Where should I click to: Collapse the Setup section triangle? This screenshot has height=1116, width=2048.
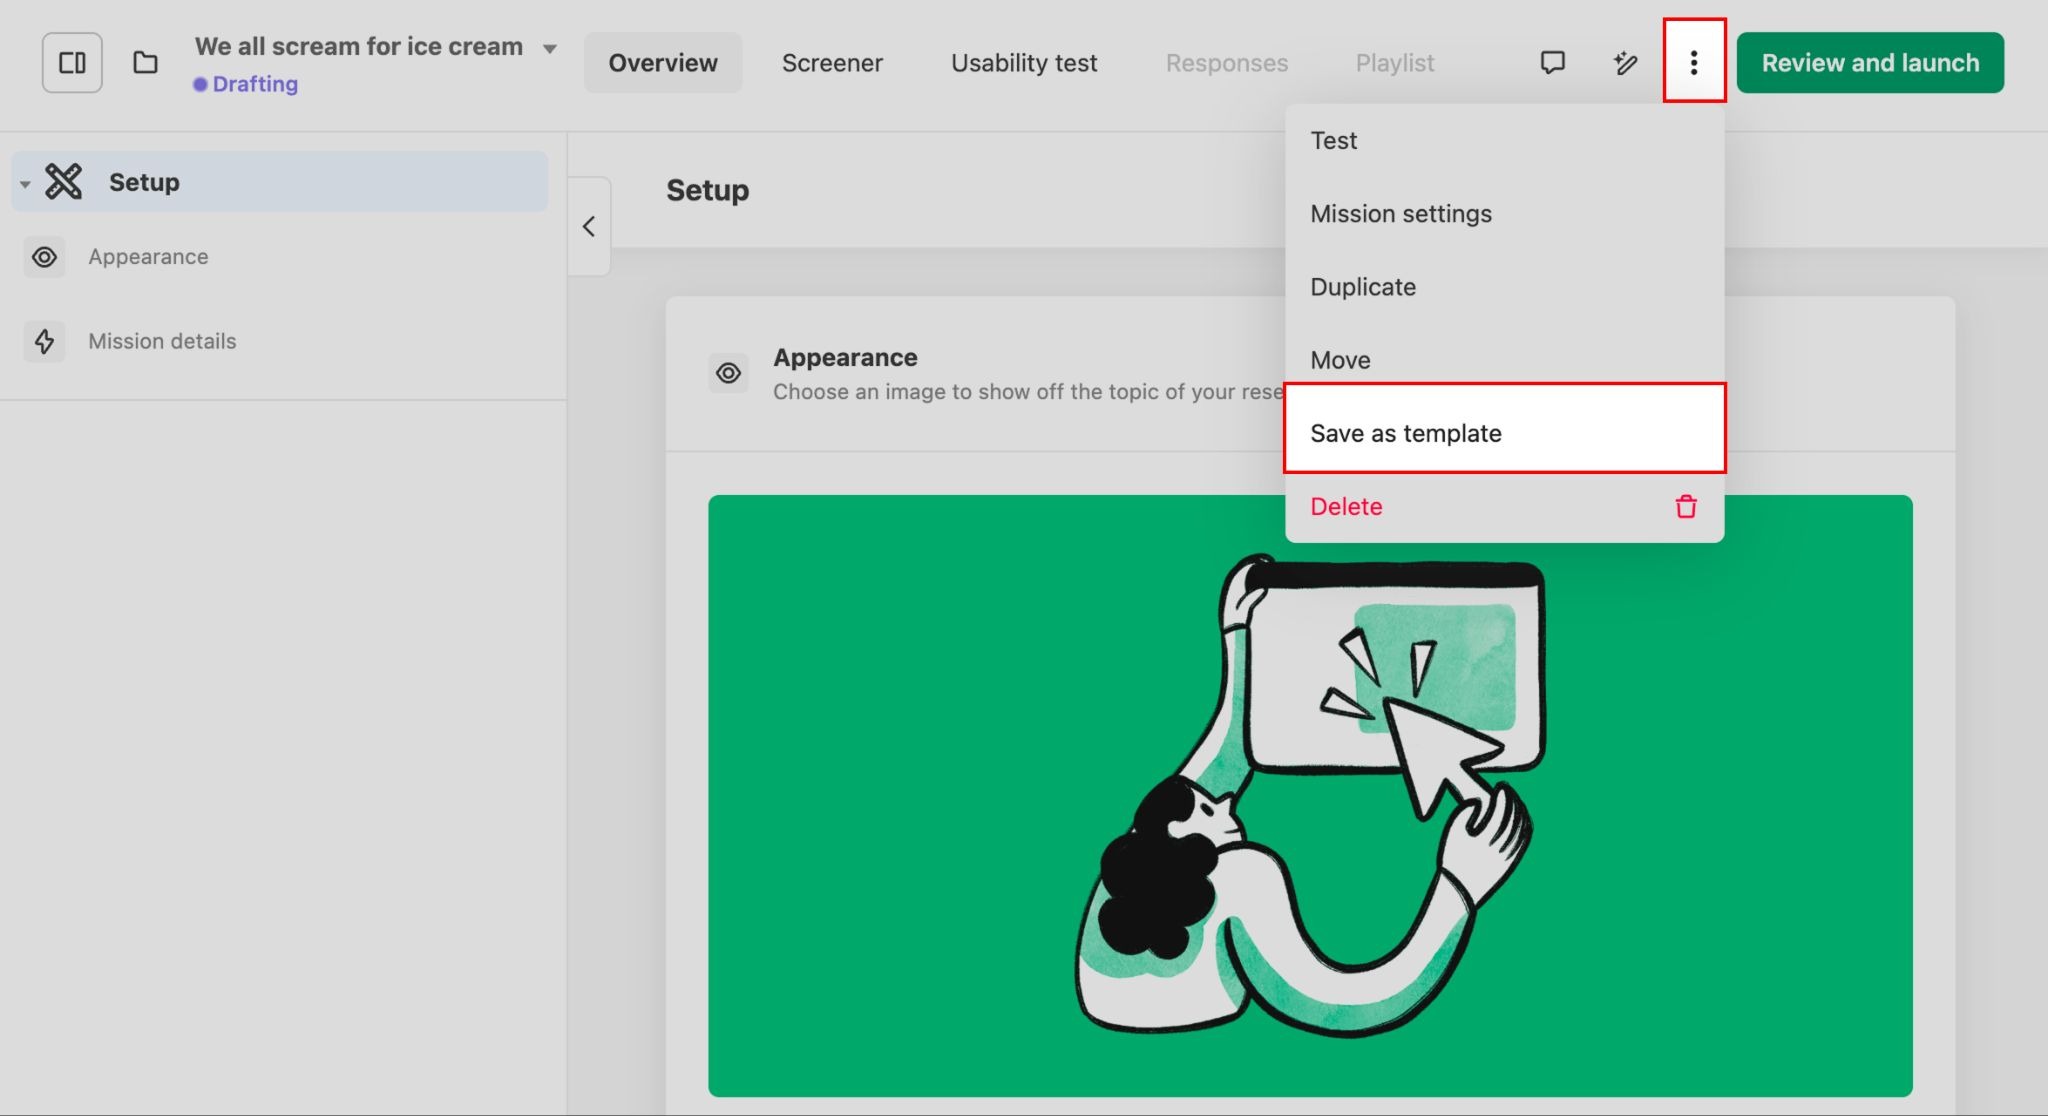(25, 184)
